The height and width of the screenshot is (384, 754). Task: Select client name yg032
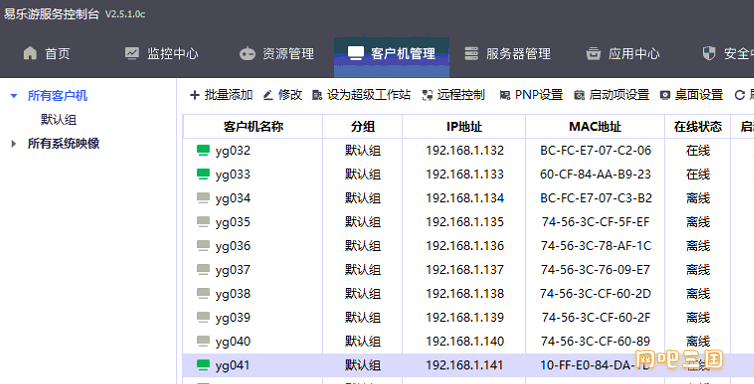[233, 151]
